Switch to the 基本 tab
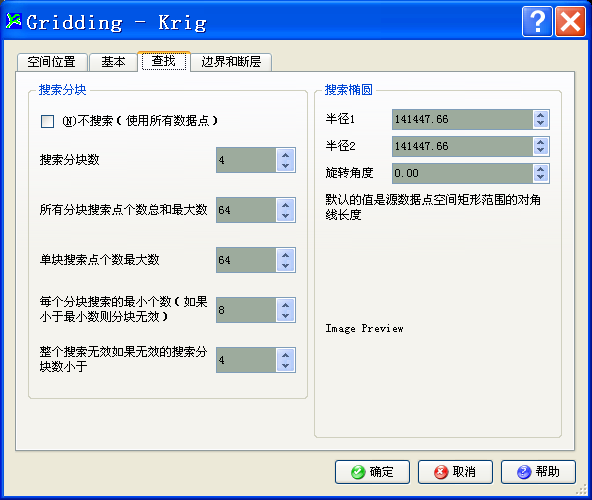 113,62
